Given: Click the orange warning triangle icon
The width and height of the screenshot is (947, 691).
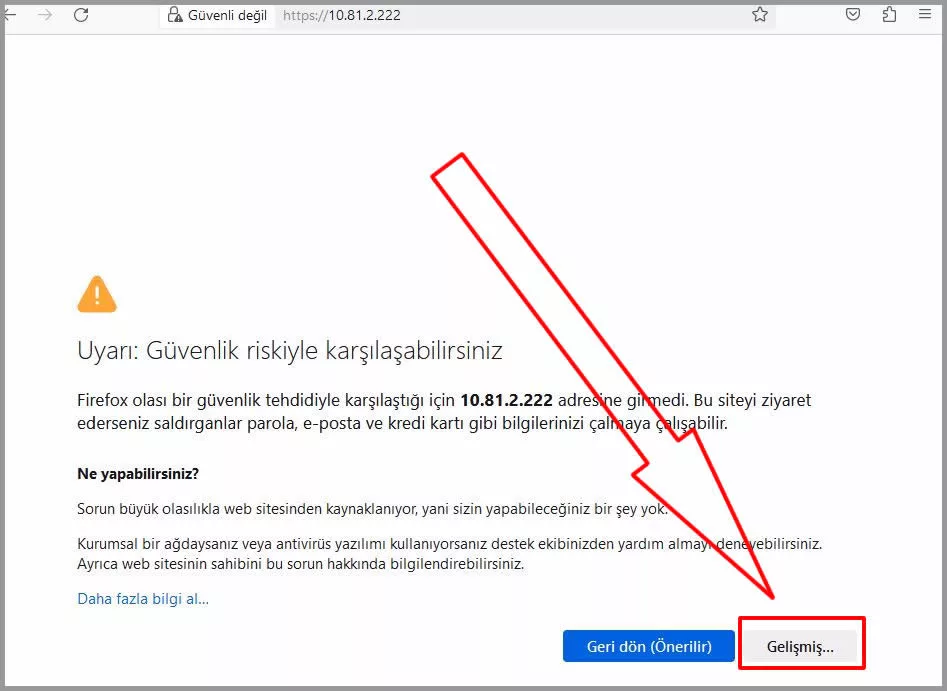Looking at the screenshot, I should [x=97, y=294].
